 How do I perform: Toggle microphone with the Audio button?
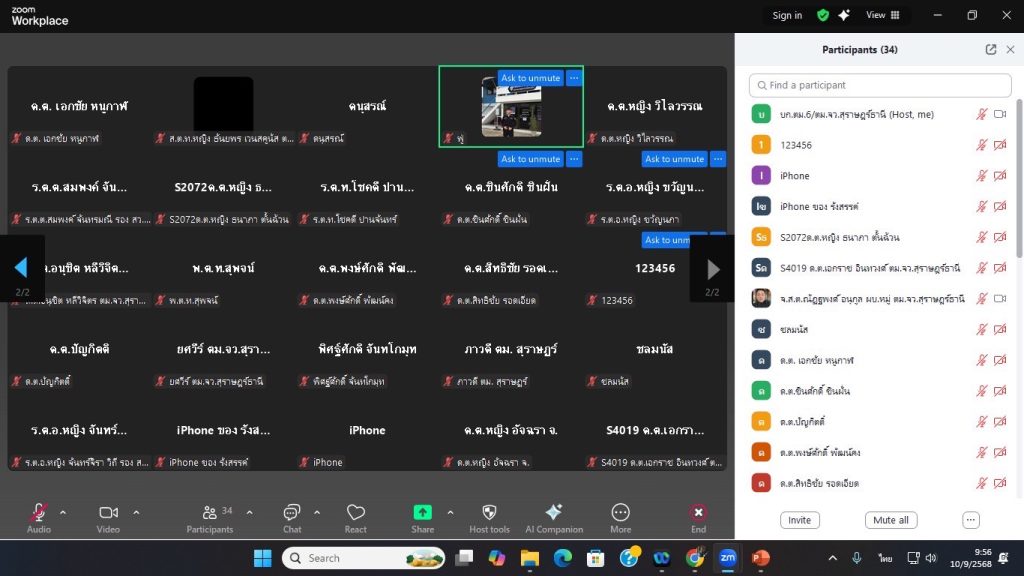[39, 512]
